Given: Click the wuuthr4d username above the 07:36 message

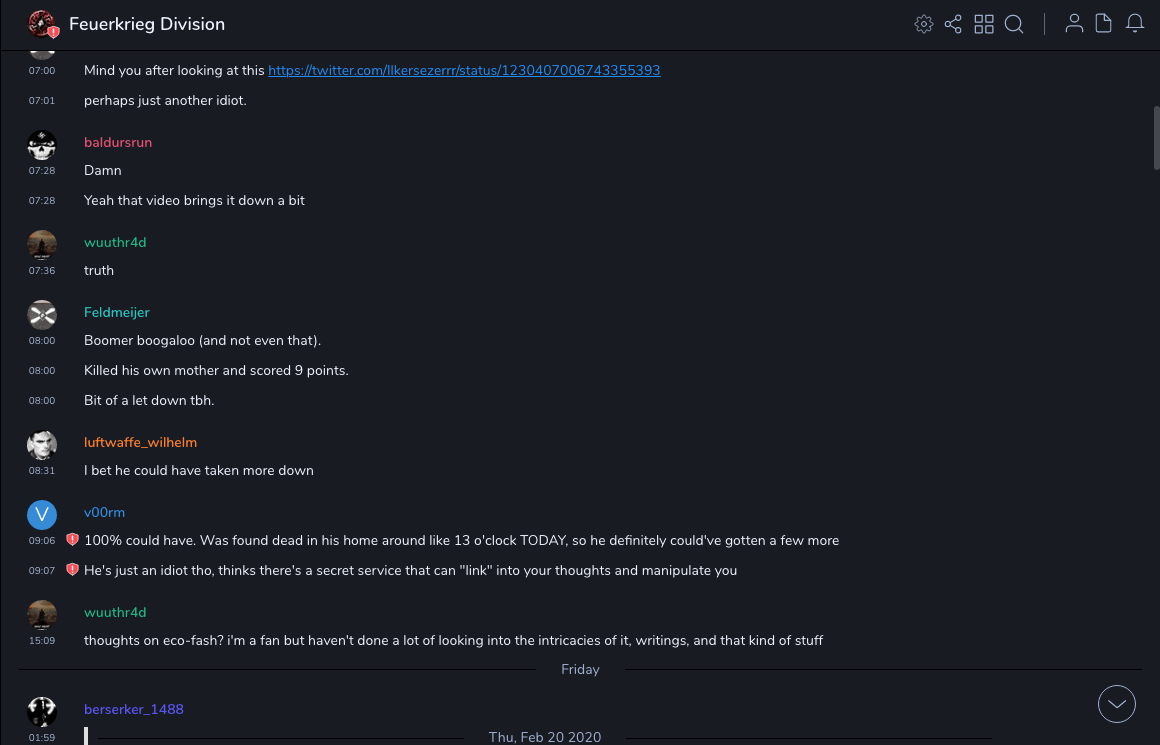Looking at the screenshot, I should (115, 242).
